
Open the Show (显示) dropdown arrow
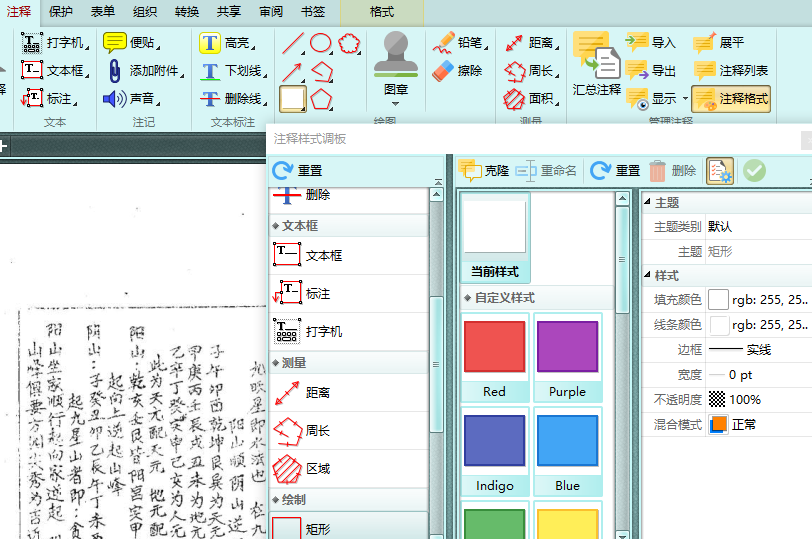point(685,98)
